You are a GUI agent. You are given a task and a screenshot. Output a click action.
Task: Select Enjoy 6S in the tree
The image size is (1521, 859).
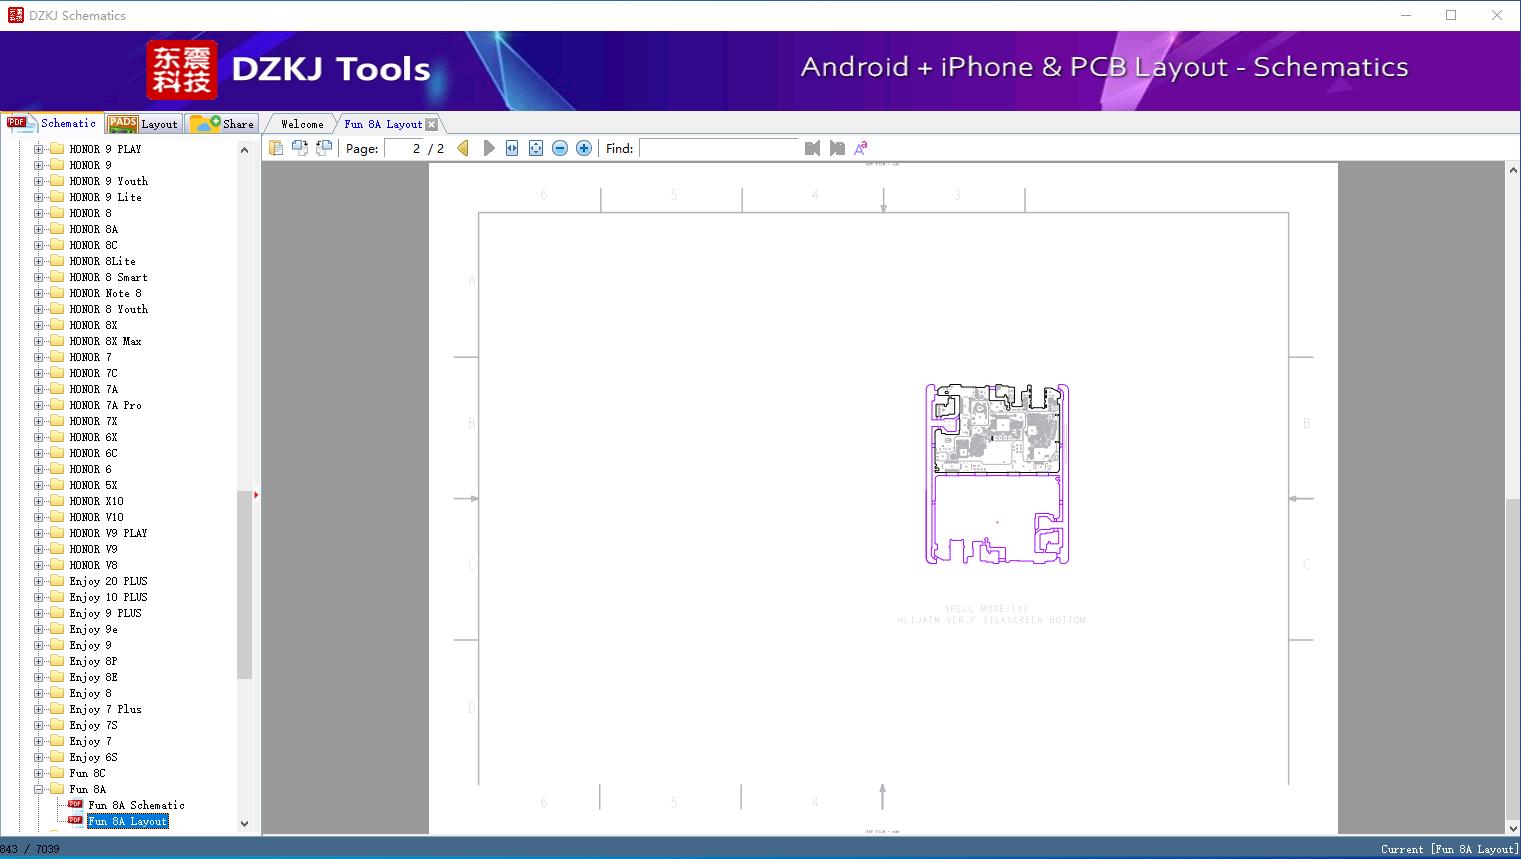coord(94,757)
